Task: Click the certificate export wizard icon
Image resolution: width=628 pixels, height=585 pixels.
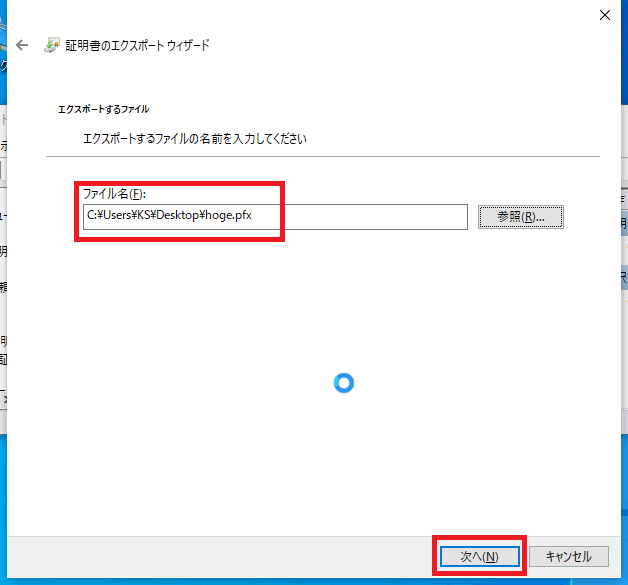Action: (52, 45)
